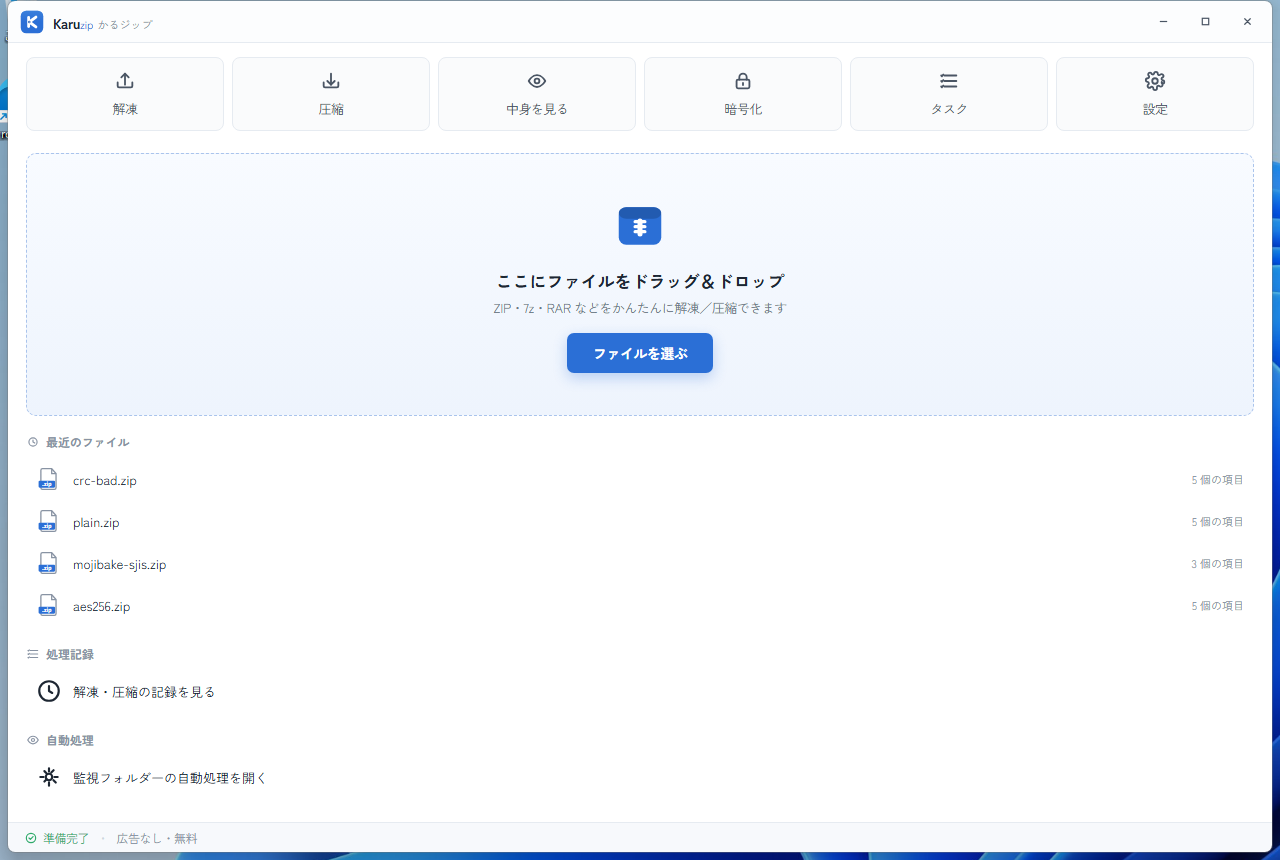Click the small clock icon beside 最近のファイル
This screenshot has width=1280, height=860.
[x=33, y=442]
